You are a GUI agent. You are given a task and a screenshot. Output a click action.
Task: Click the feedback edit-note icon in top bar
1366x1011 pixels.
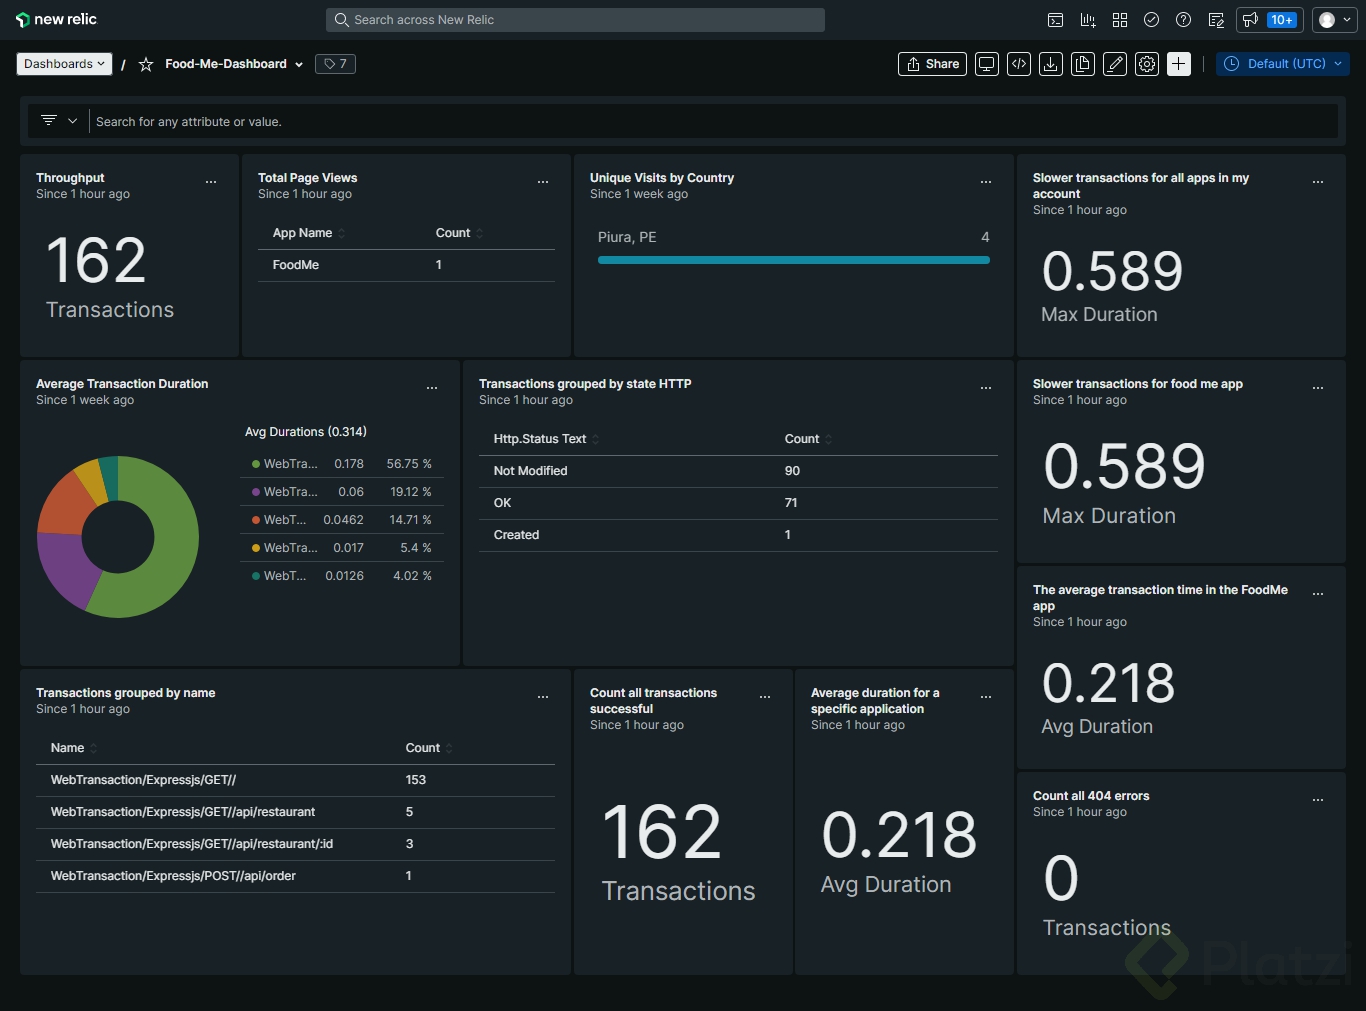[x=1216, y=20]
